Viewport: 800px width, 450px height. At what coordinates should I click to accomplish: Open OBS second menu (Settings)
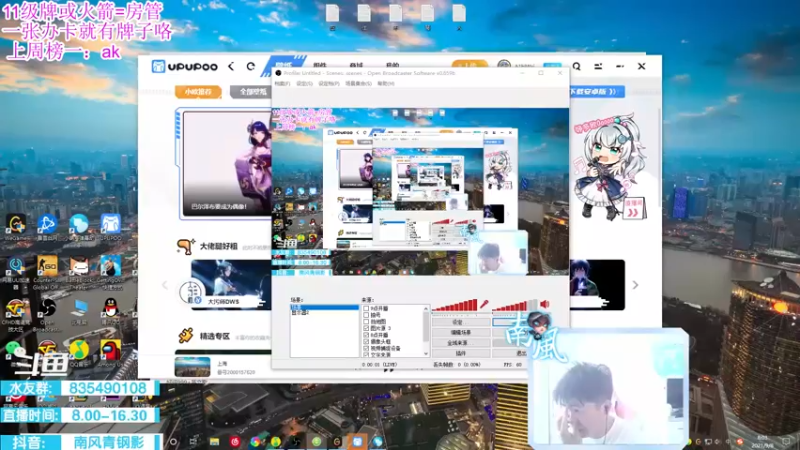pyautogui.click(x=304, y=84)
